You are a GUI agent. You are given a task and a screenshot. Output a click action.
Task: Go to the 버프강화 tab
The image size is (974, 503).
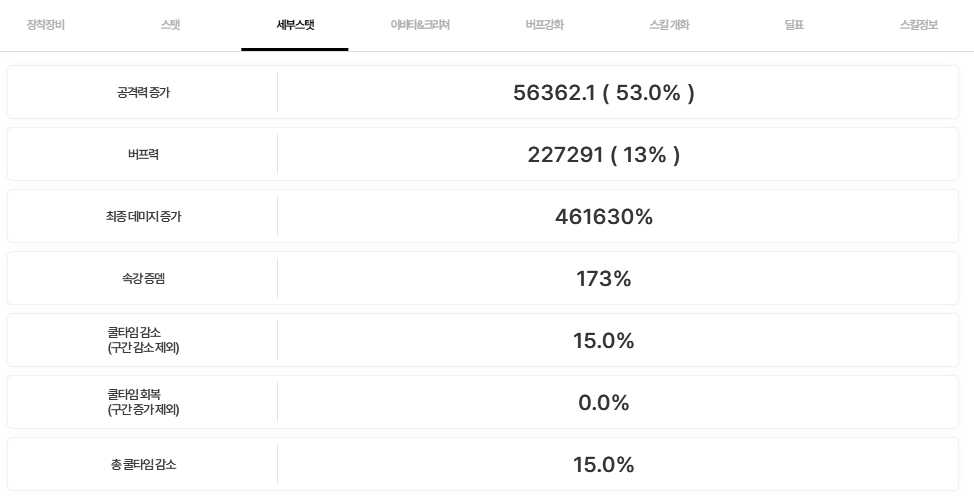tap(544, 25)
